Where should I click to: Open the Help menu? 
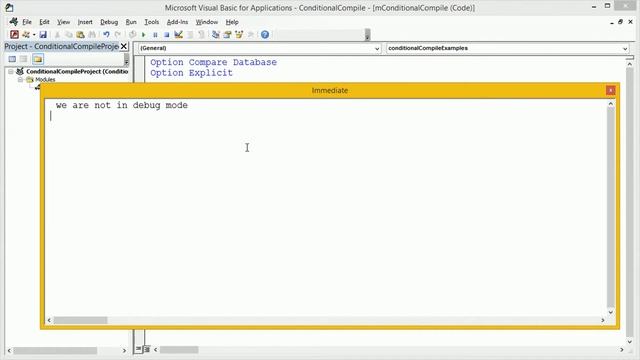232,22
